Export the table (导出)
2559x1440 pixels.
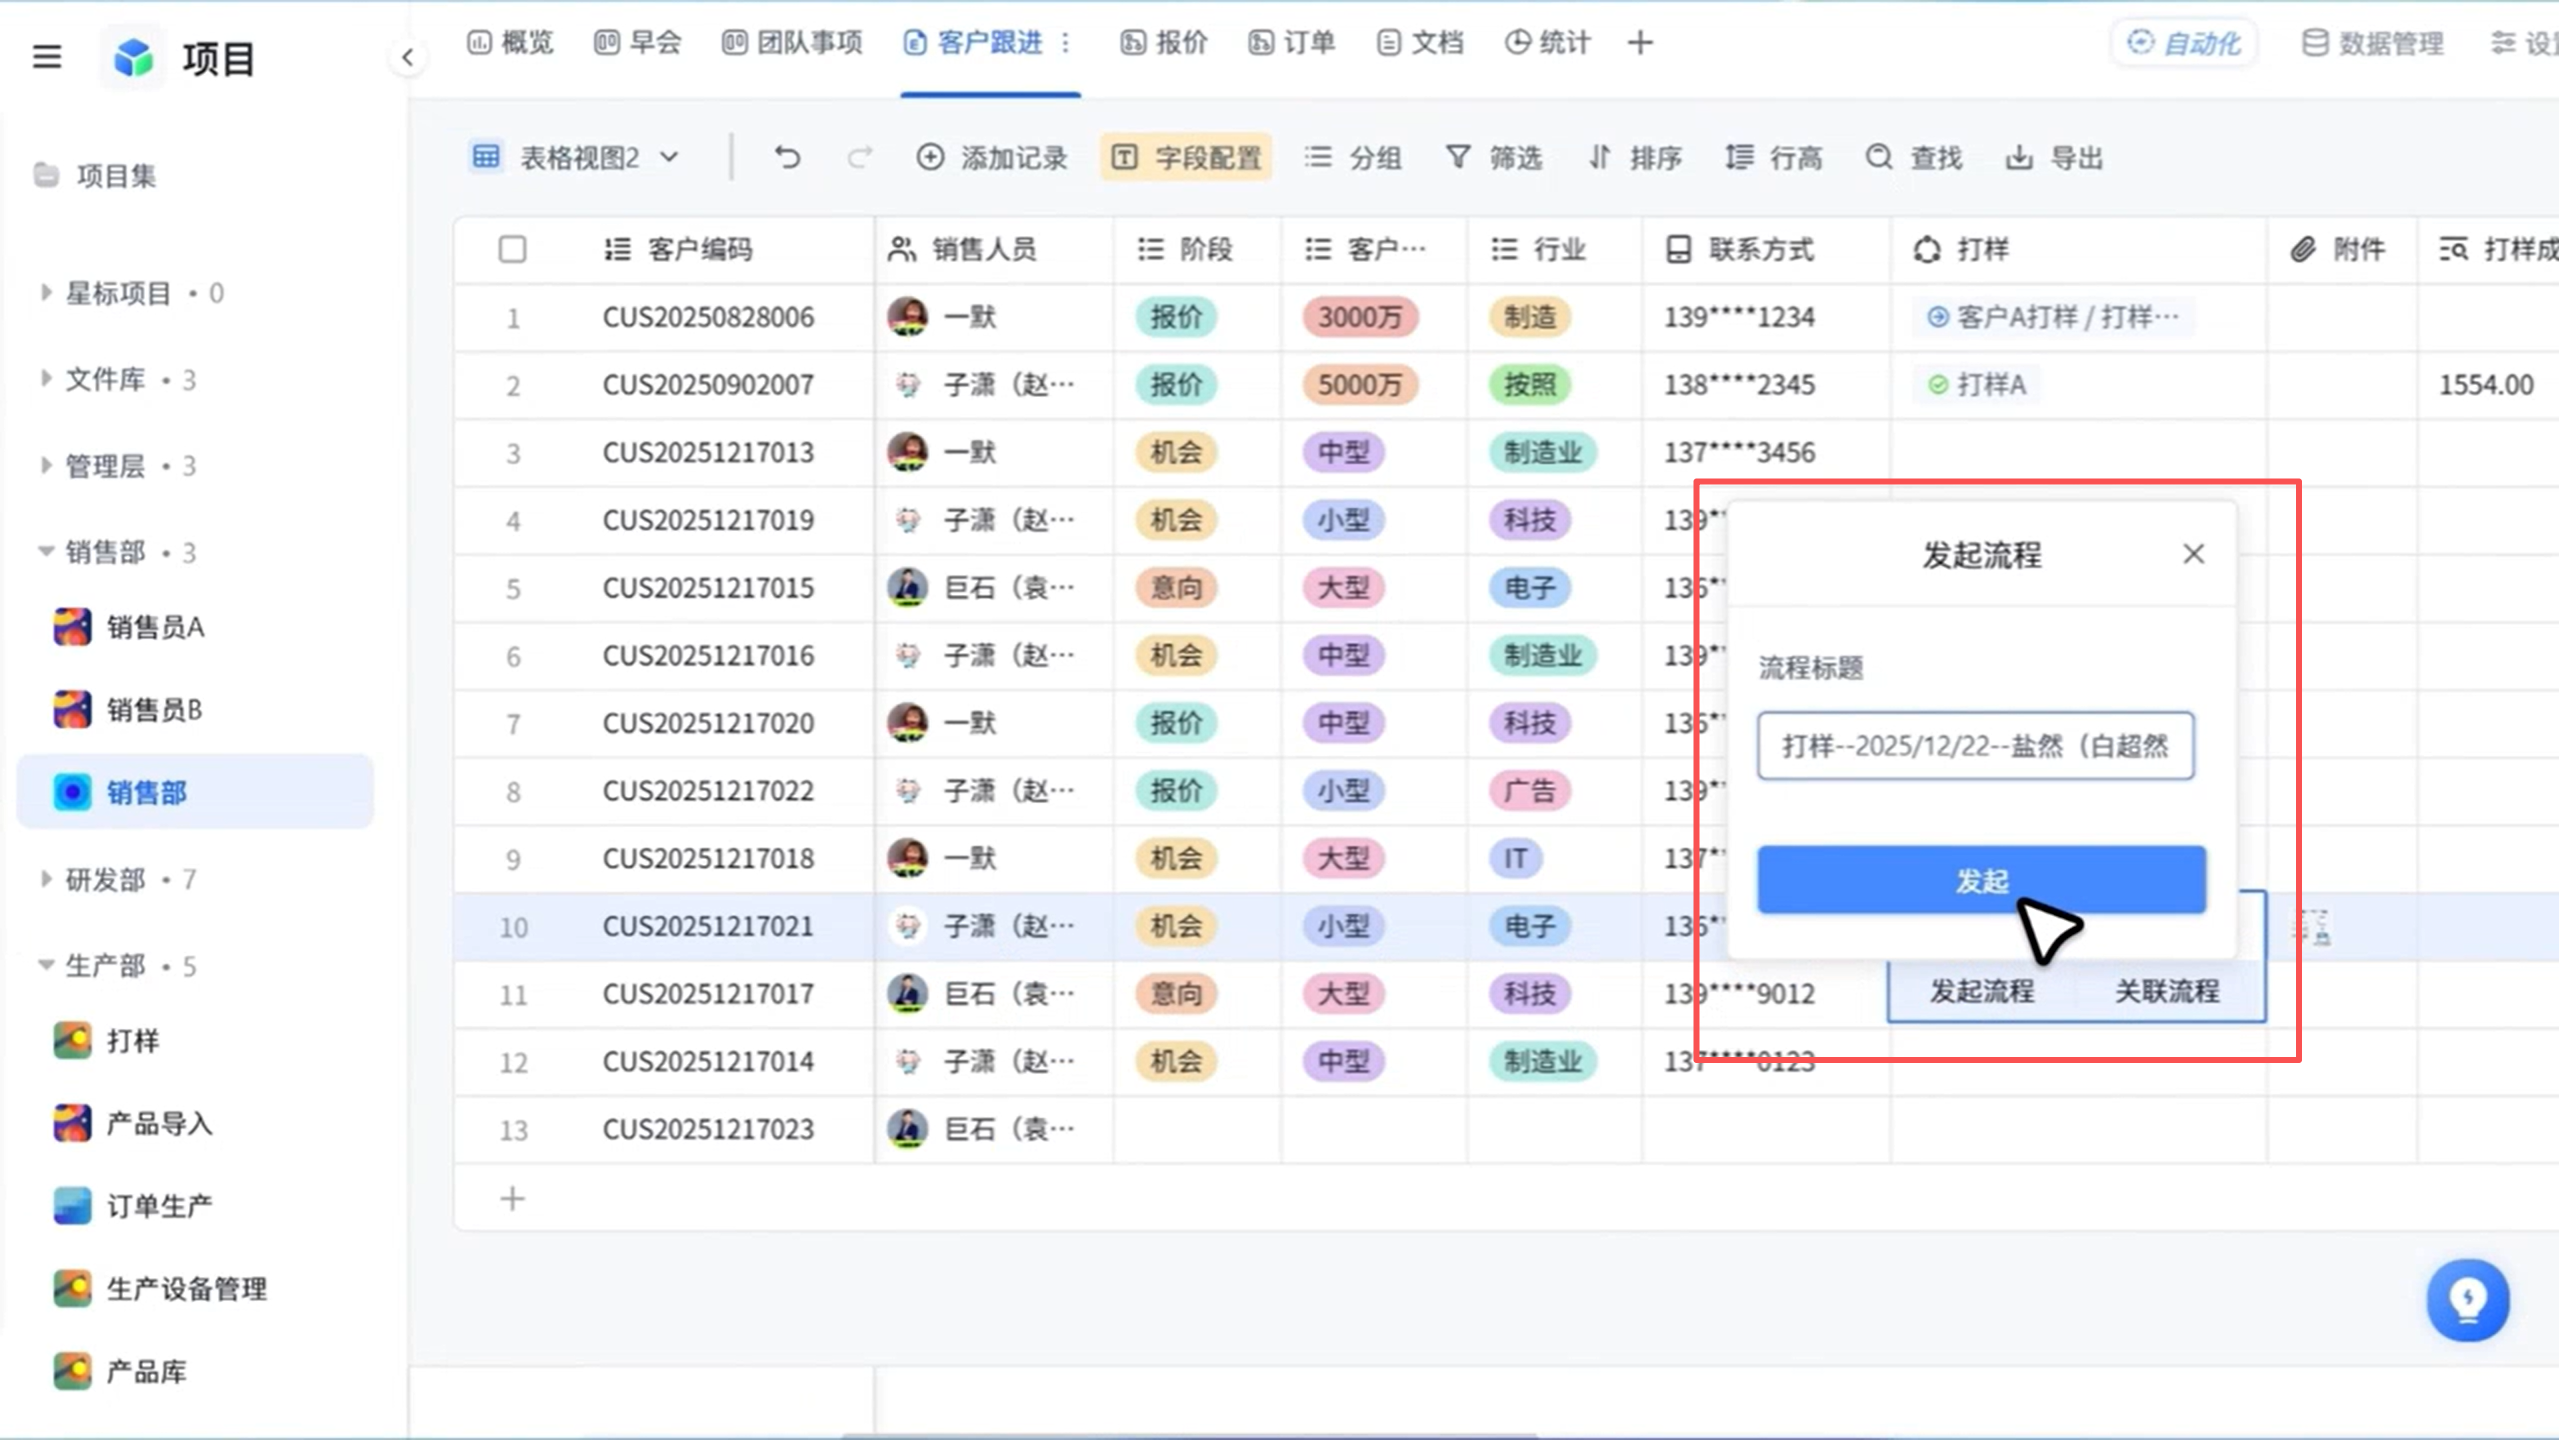[x=2054, y=157]
